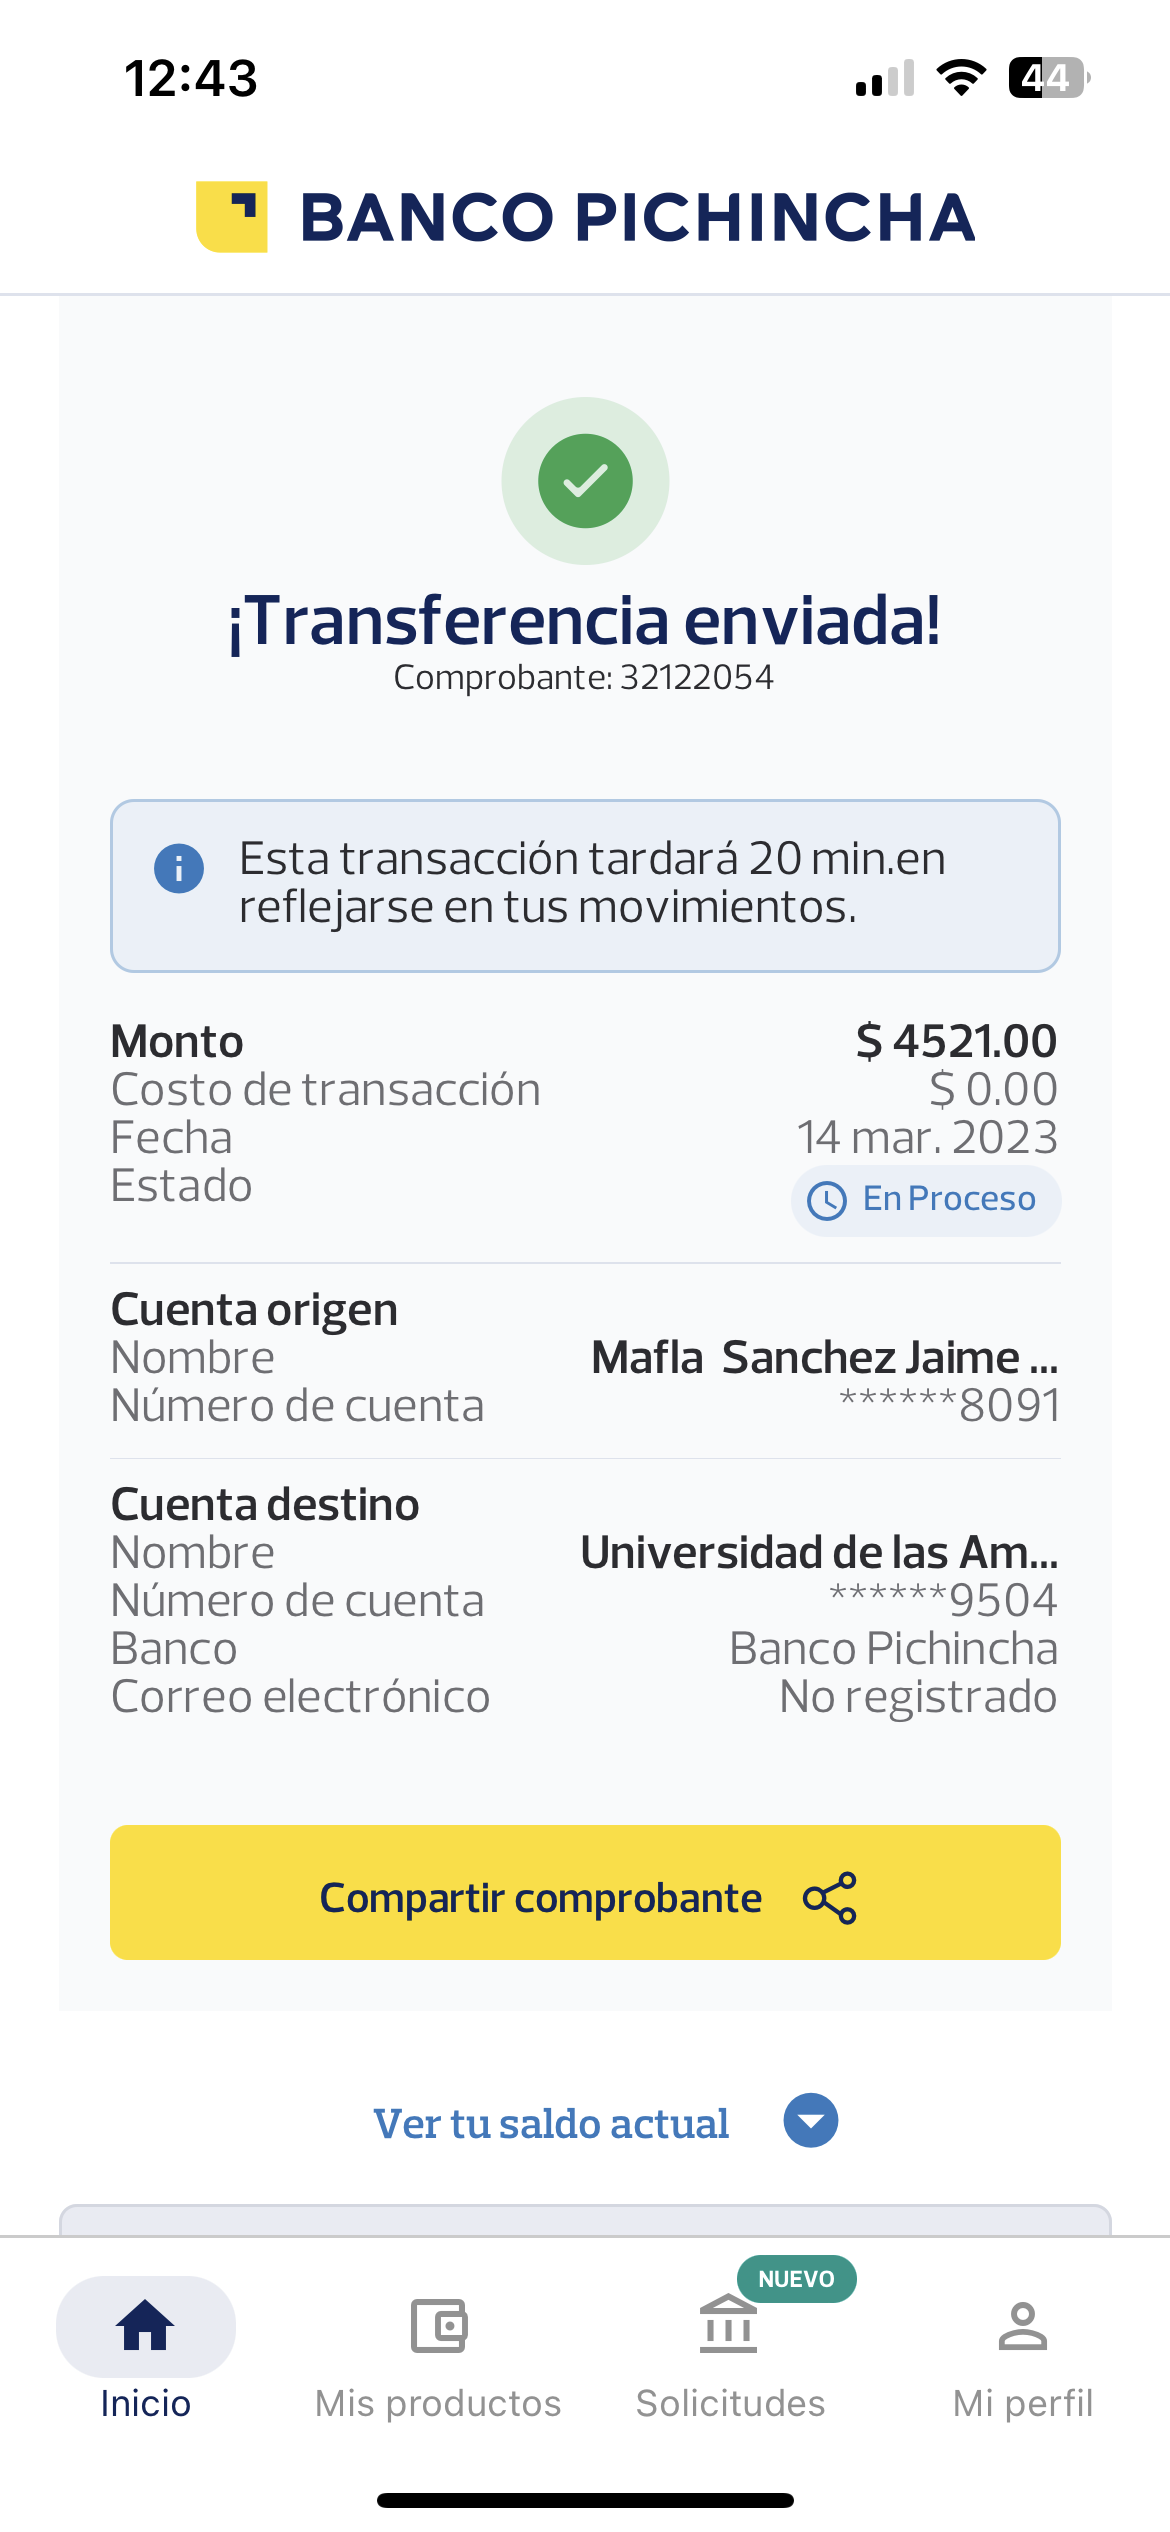Tap the NUEVO badge on Solicitudes
Screen dimensions: 1170x2532
(x=797, y=2279)
